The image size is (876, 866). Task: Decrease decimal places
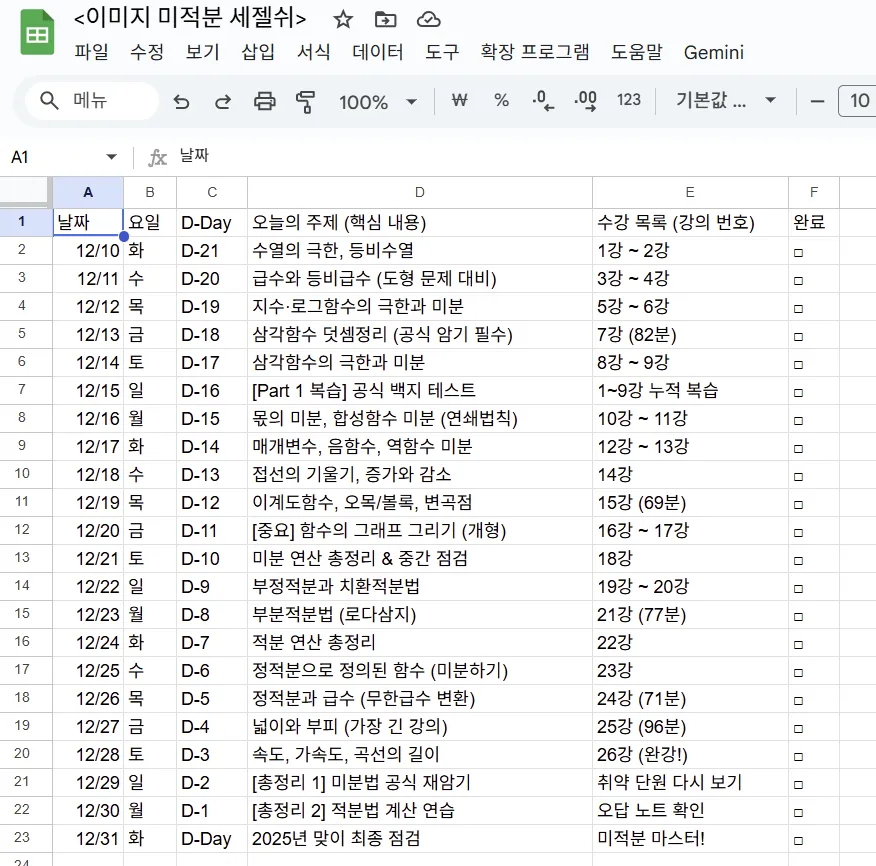click(x=542, y=101)
